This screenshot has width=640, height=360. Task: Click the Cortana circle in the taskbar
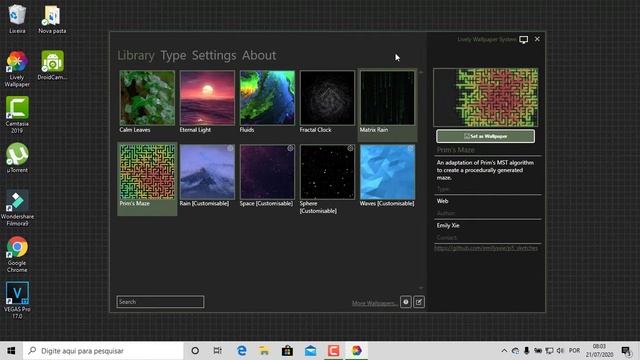click(x=195, y=351)
